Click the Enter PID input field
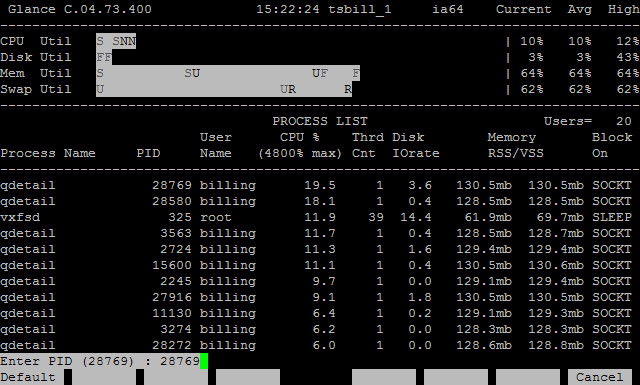640x385 pixels. tap(104, 361)
